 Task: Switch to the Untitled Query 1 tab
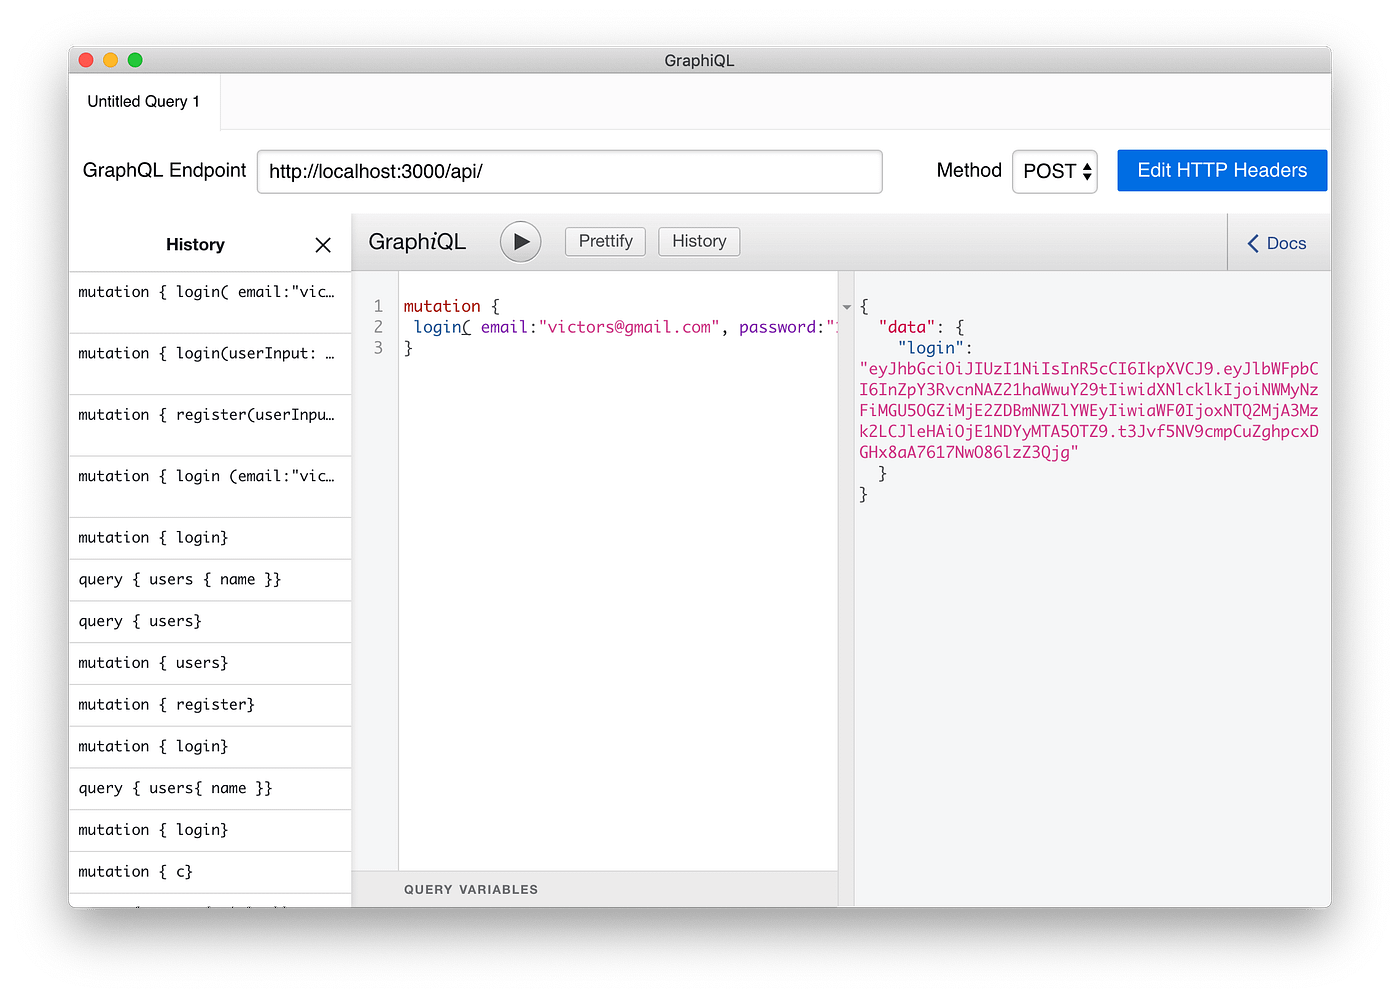click(143, 101)
